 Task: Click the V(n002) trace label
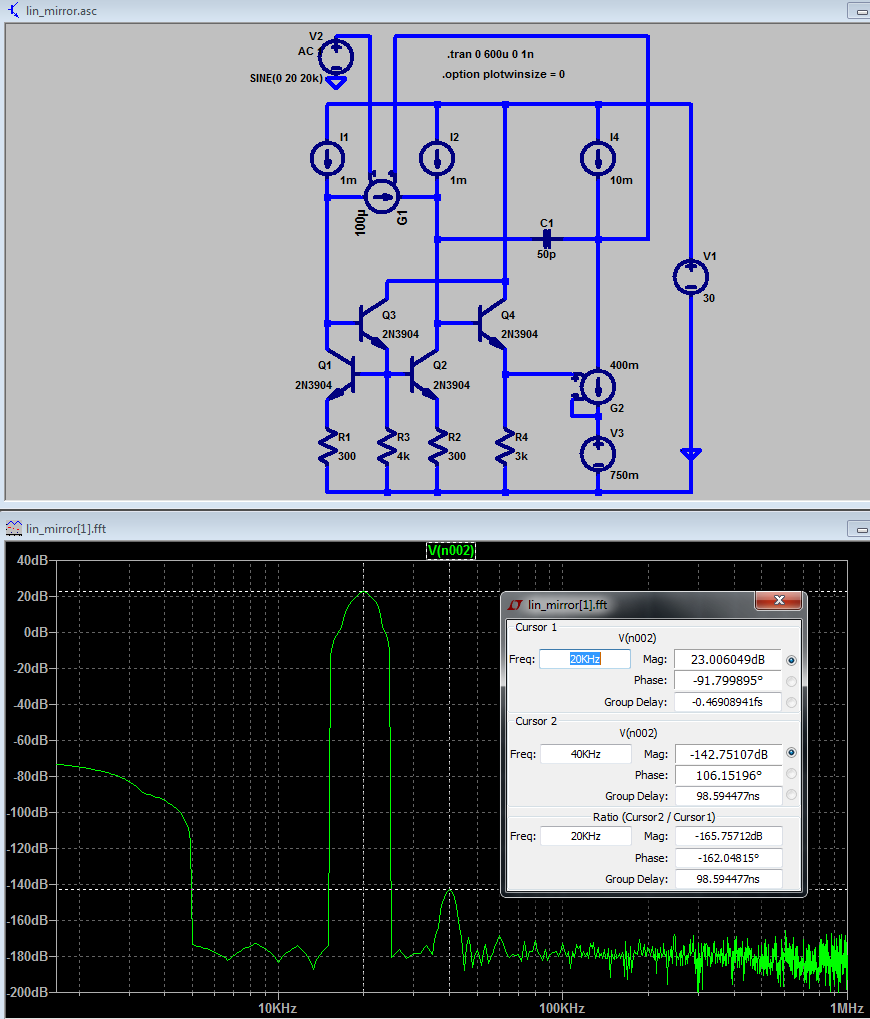(450, 551)
